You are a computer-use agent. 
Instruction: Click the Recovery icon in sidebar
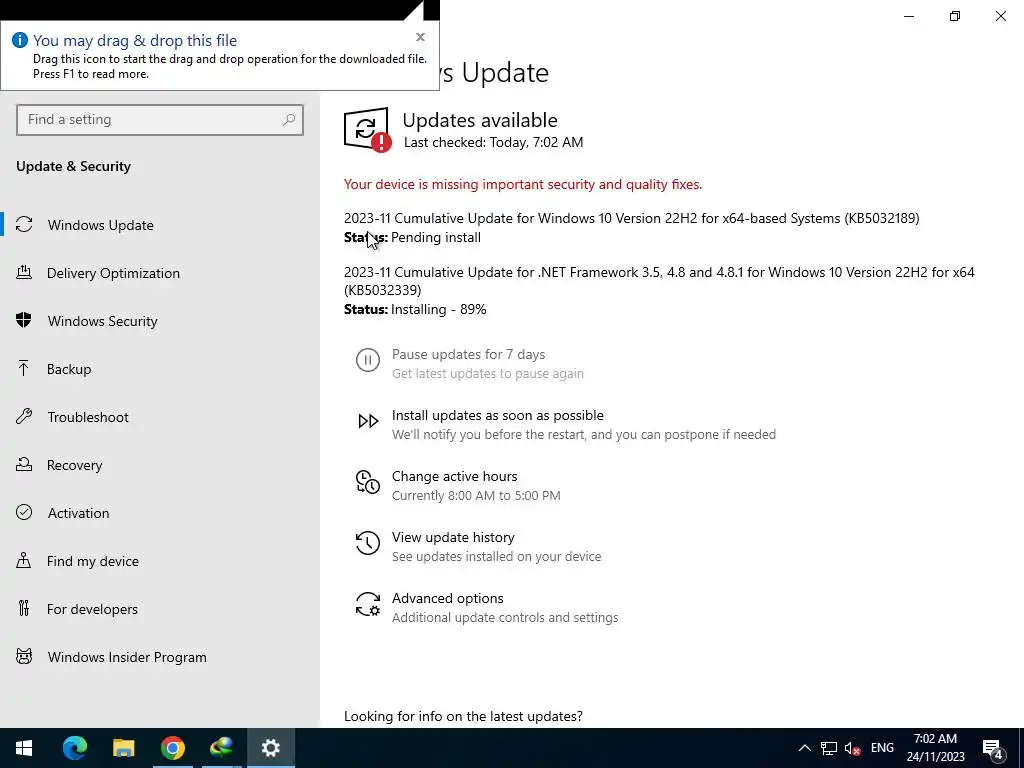tap(24, 464)
